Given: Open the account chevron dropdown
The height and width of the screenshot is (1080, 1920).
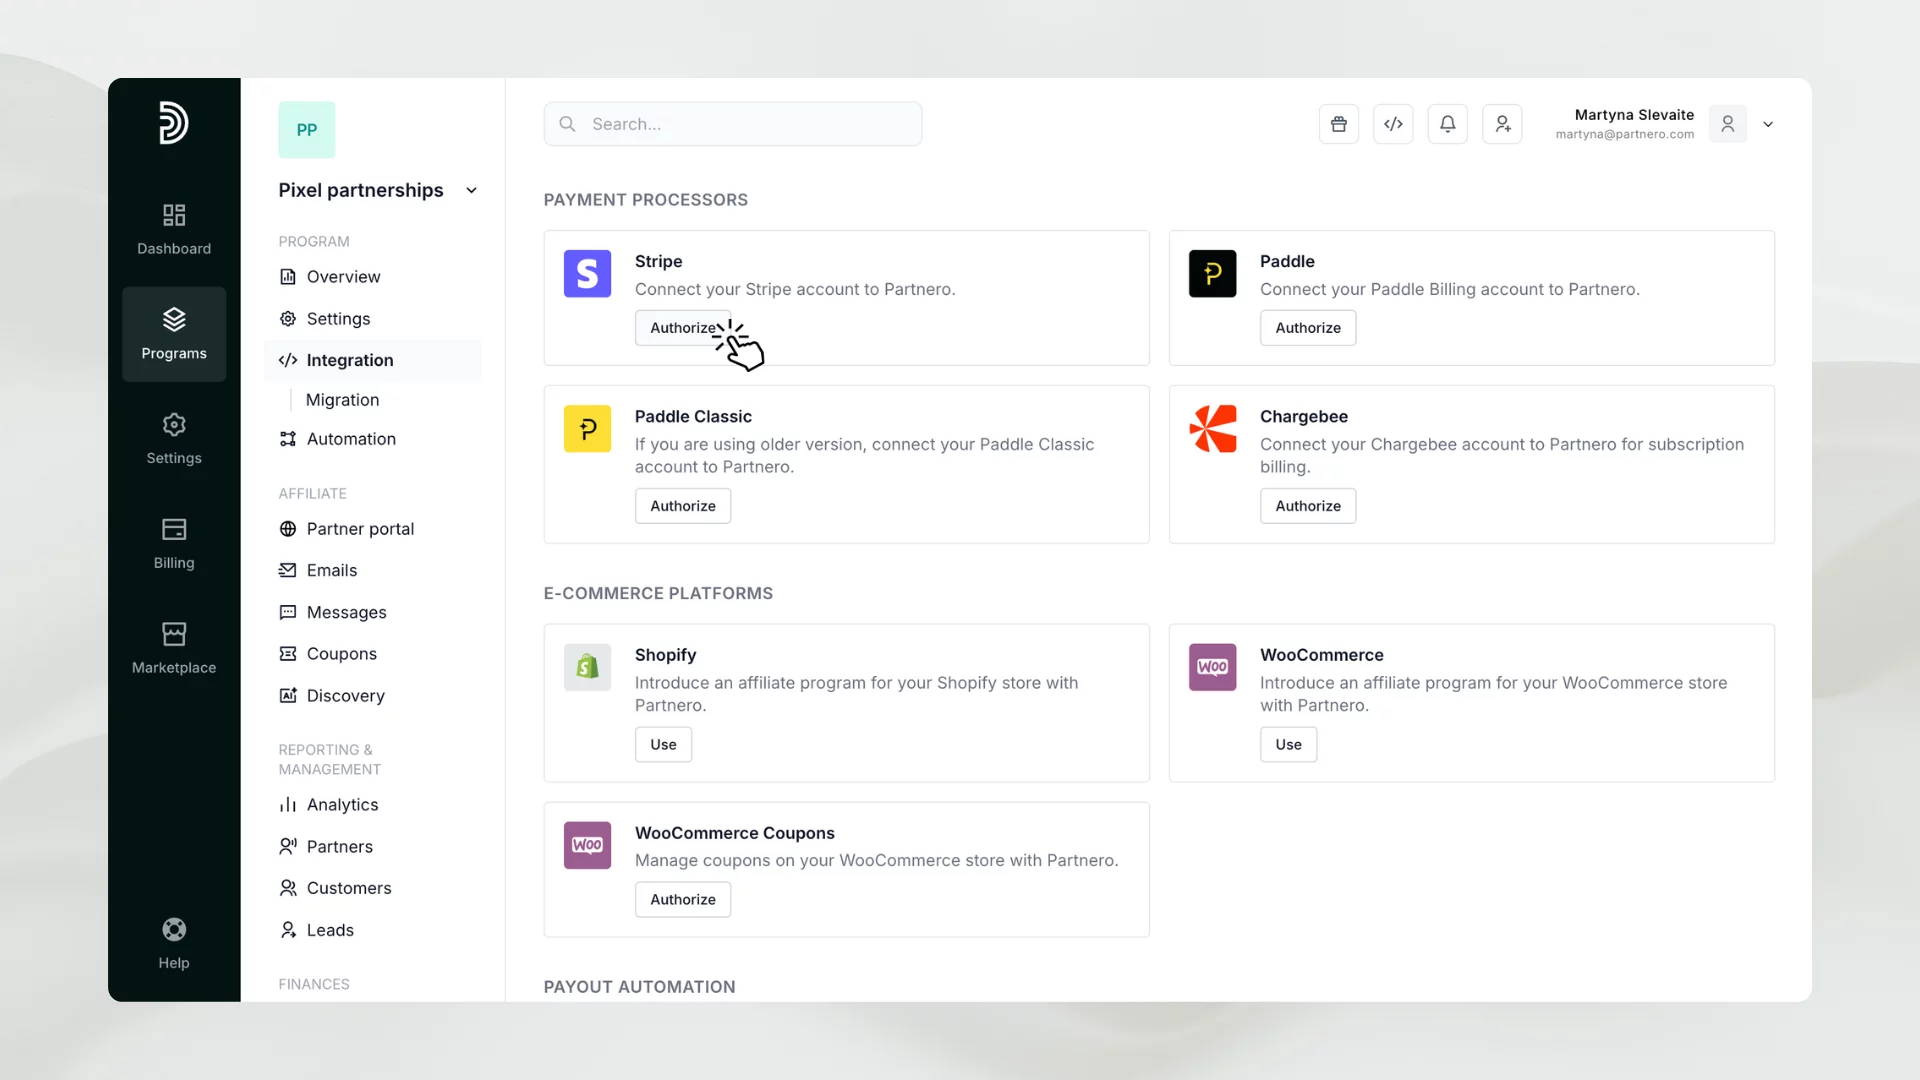Looking at the screenshot, I should coord(1768,124).
